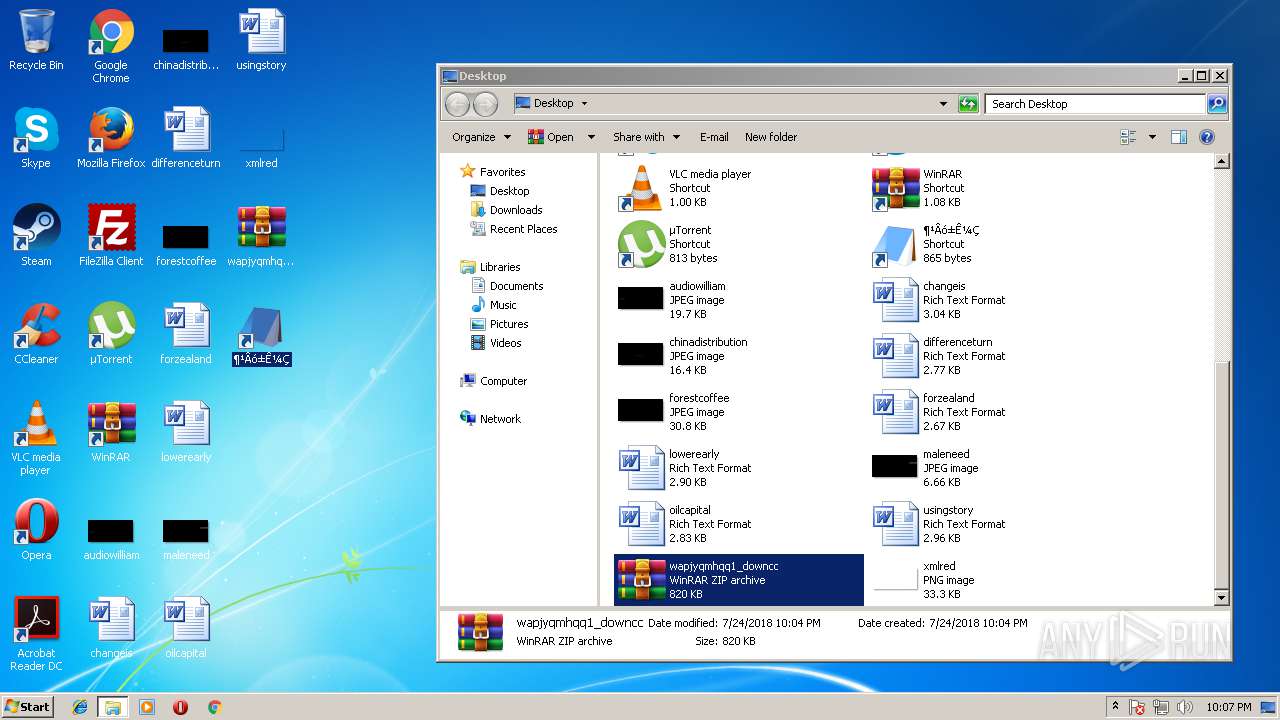The width and height of the screenshot is (1280, 720).
Task: Launch WinRAR desktop shortcut
Action: [x=111, y=433]
